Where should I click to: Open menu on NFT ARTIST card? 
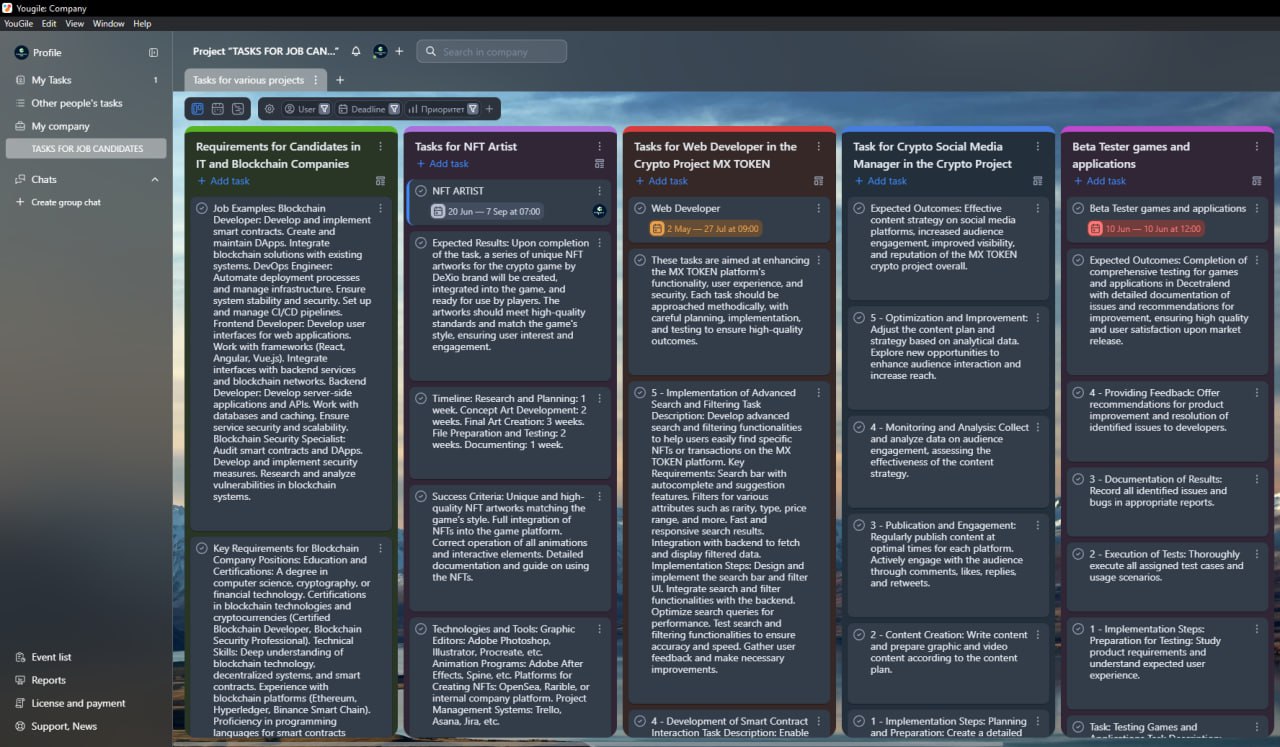[x=600, y=191]
